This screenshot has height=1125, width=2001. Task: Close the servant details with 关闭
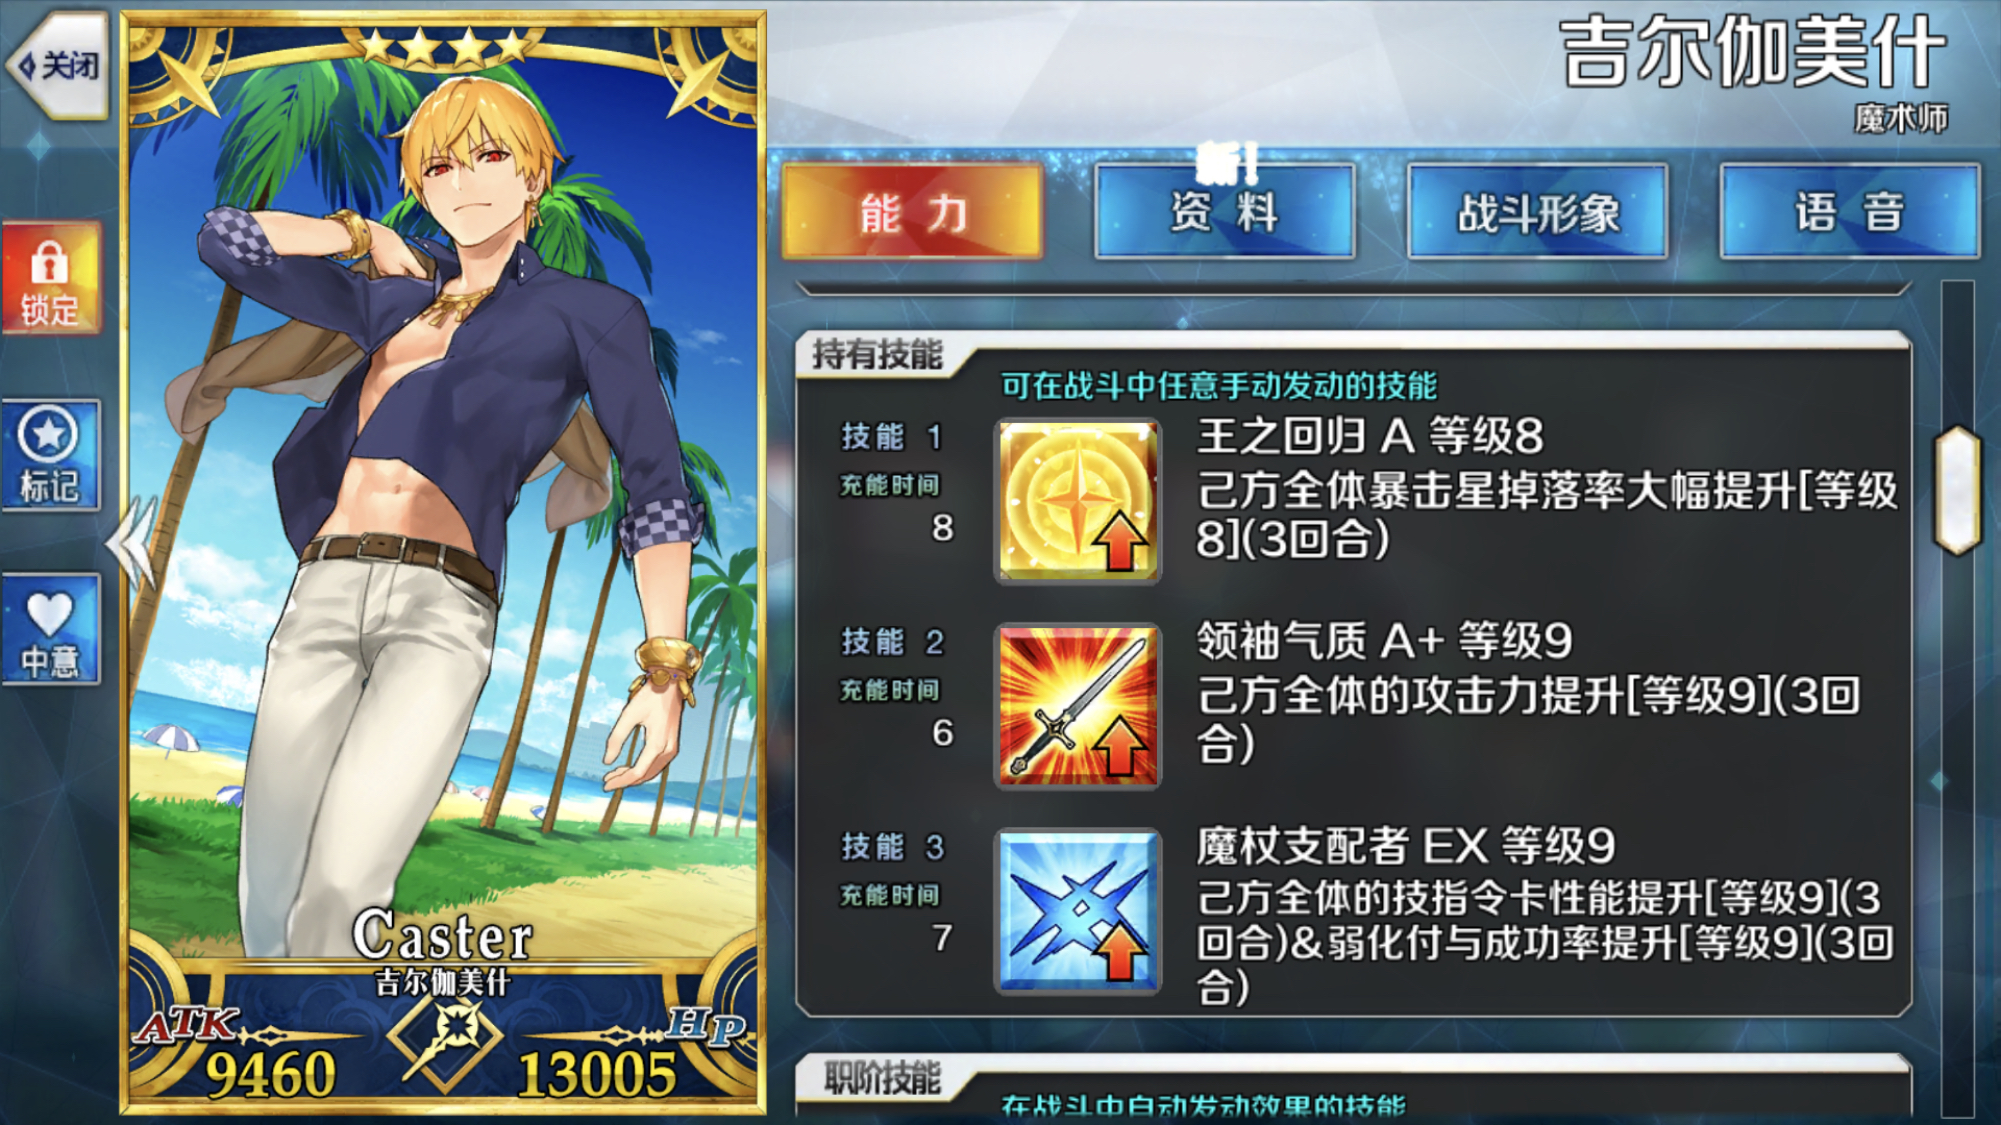57,66
